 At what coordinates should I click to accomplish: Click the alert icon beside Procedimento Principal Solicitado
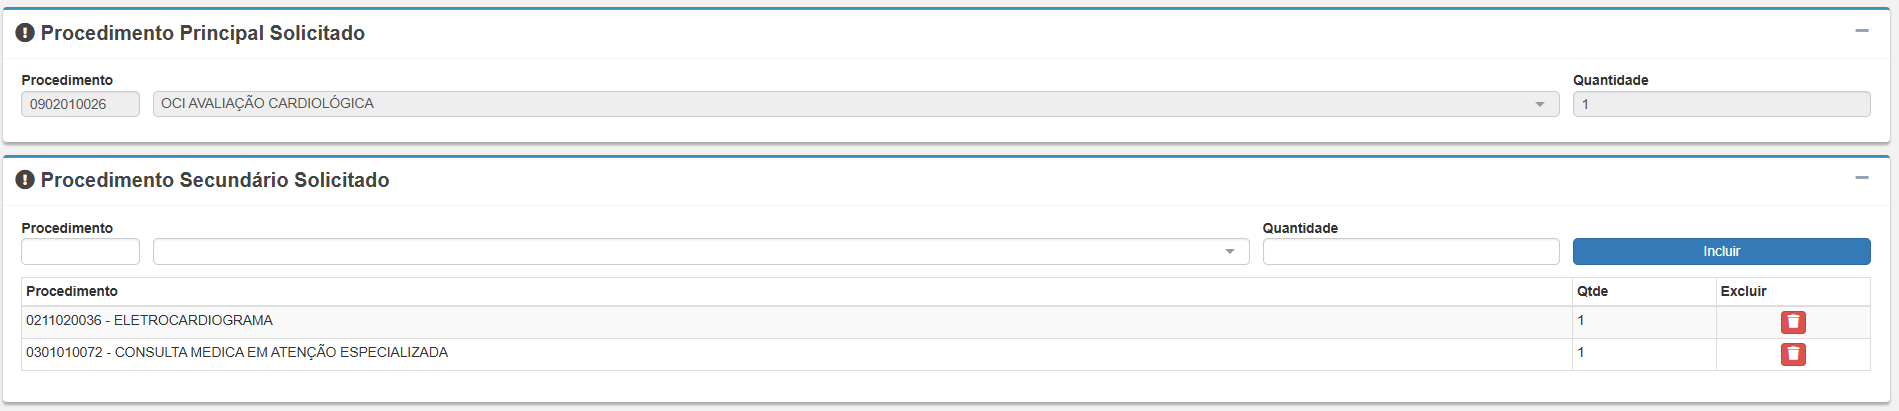(25, 33)
